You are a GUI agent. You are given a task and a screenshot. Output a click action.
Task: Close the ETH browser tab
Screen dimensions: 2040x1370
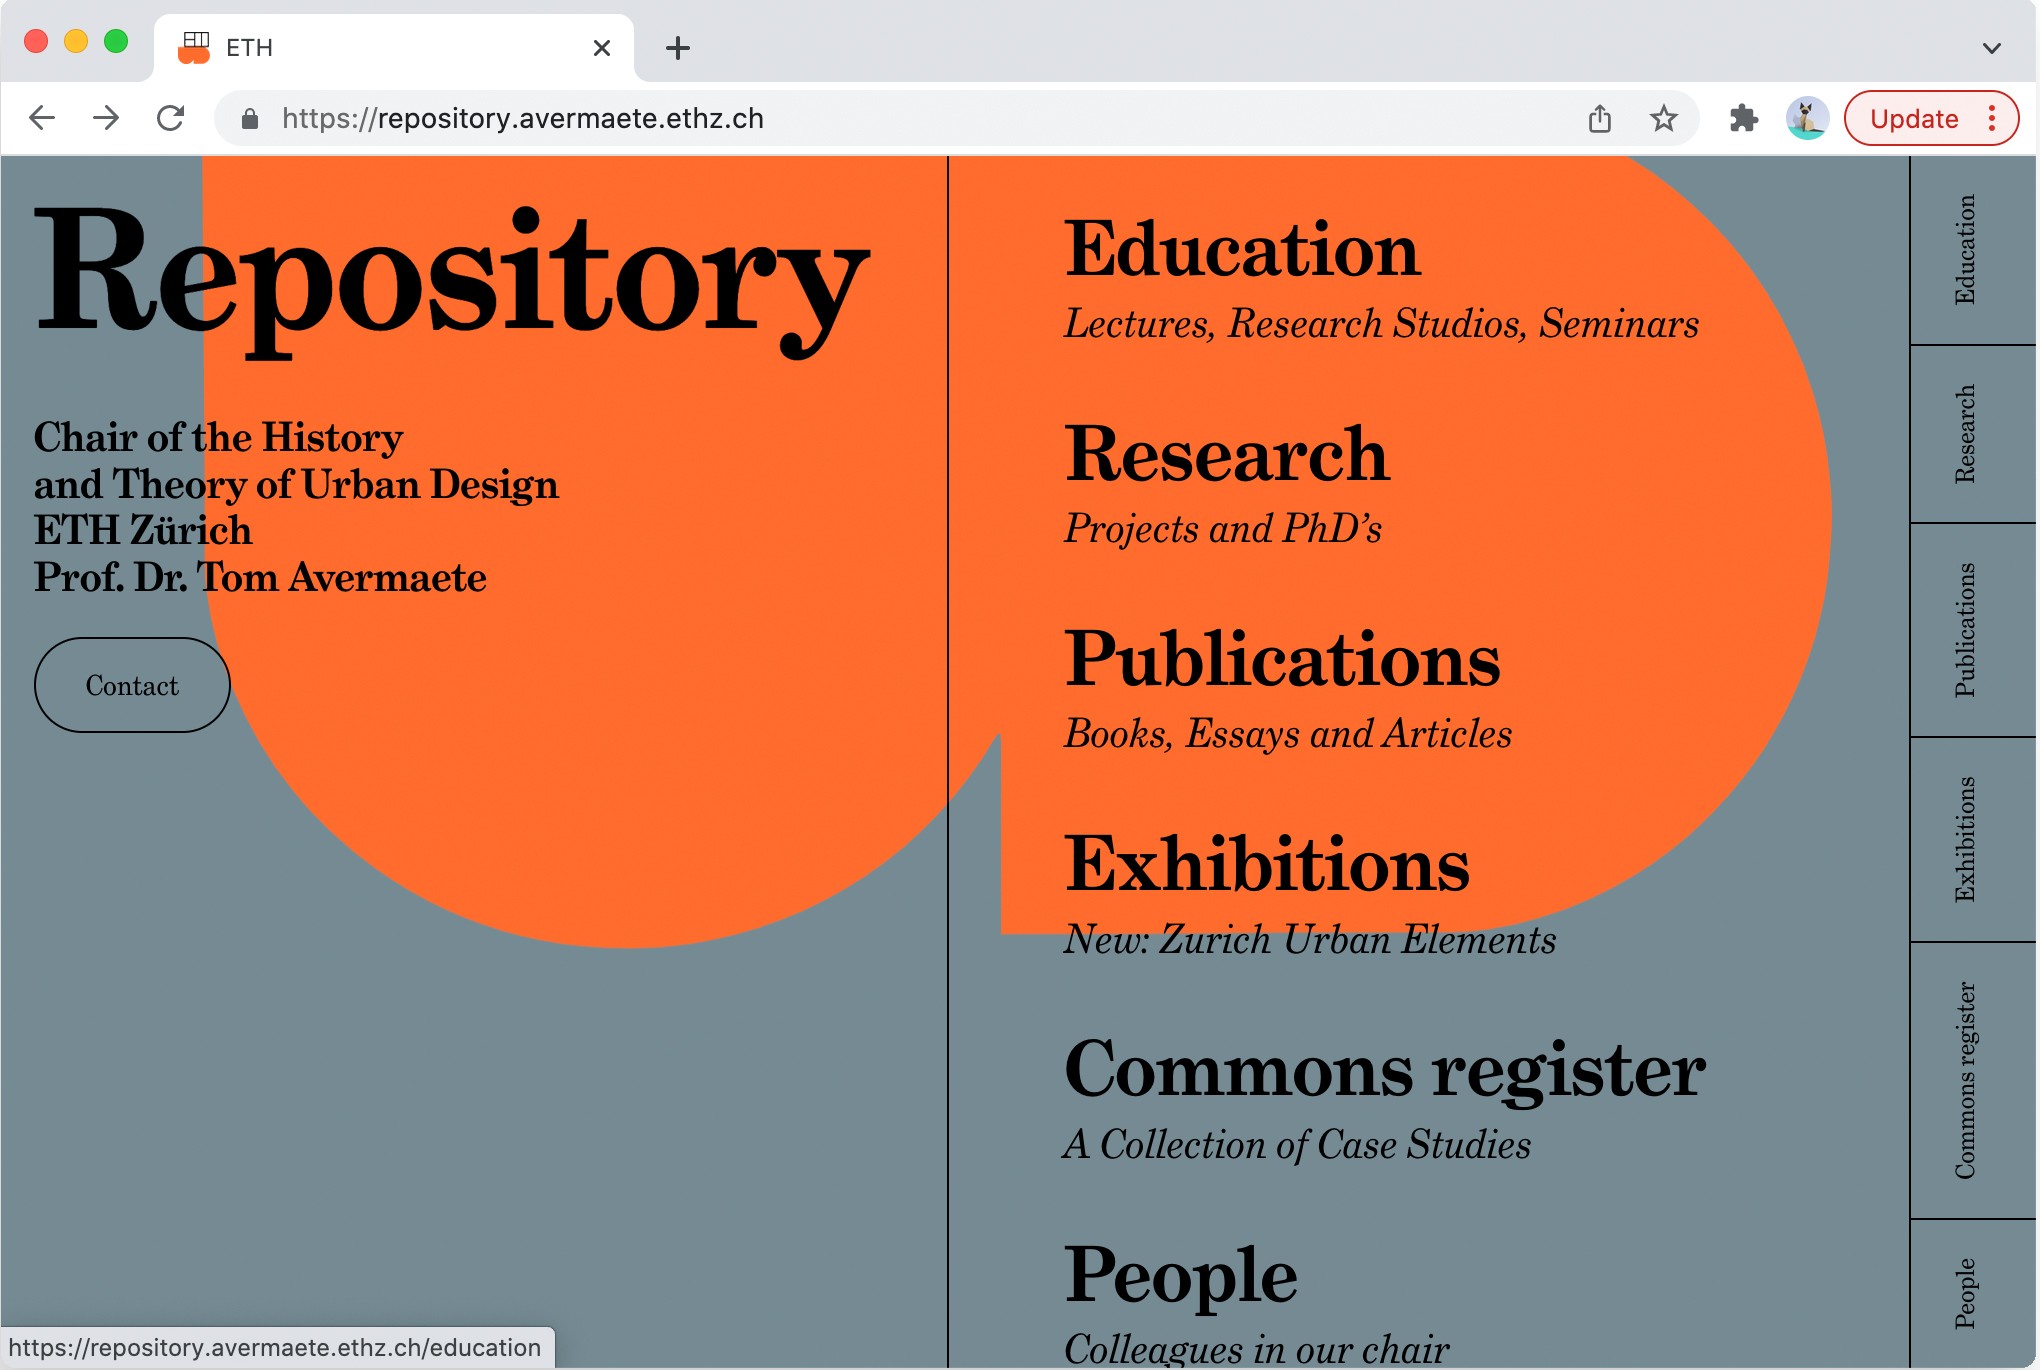tap(601, 48)
